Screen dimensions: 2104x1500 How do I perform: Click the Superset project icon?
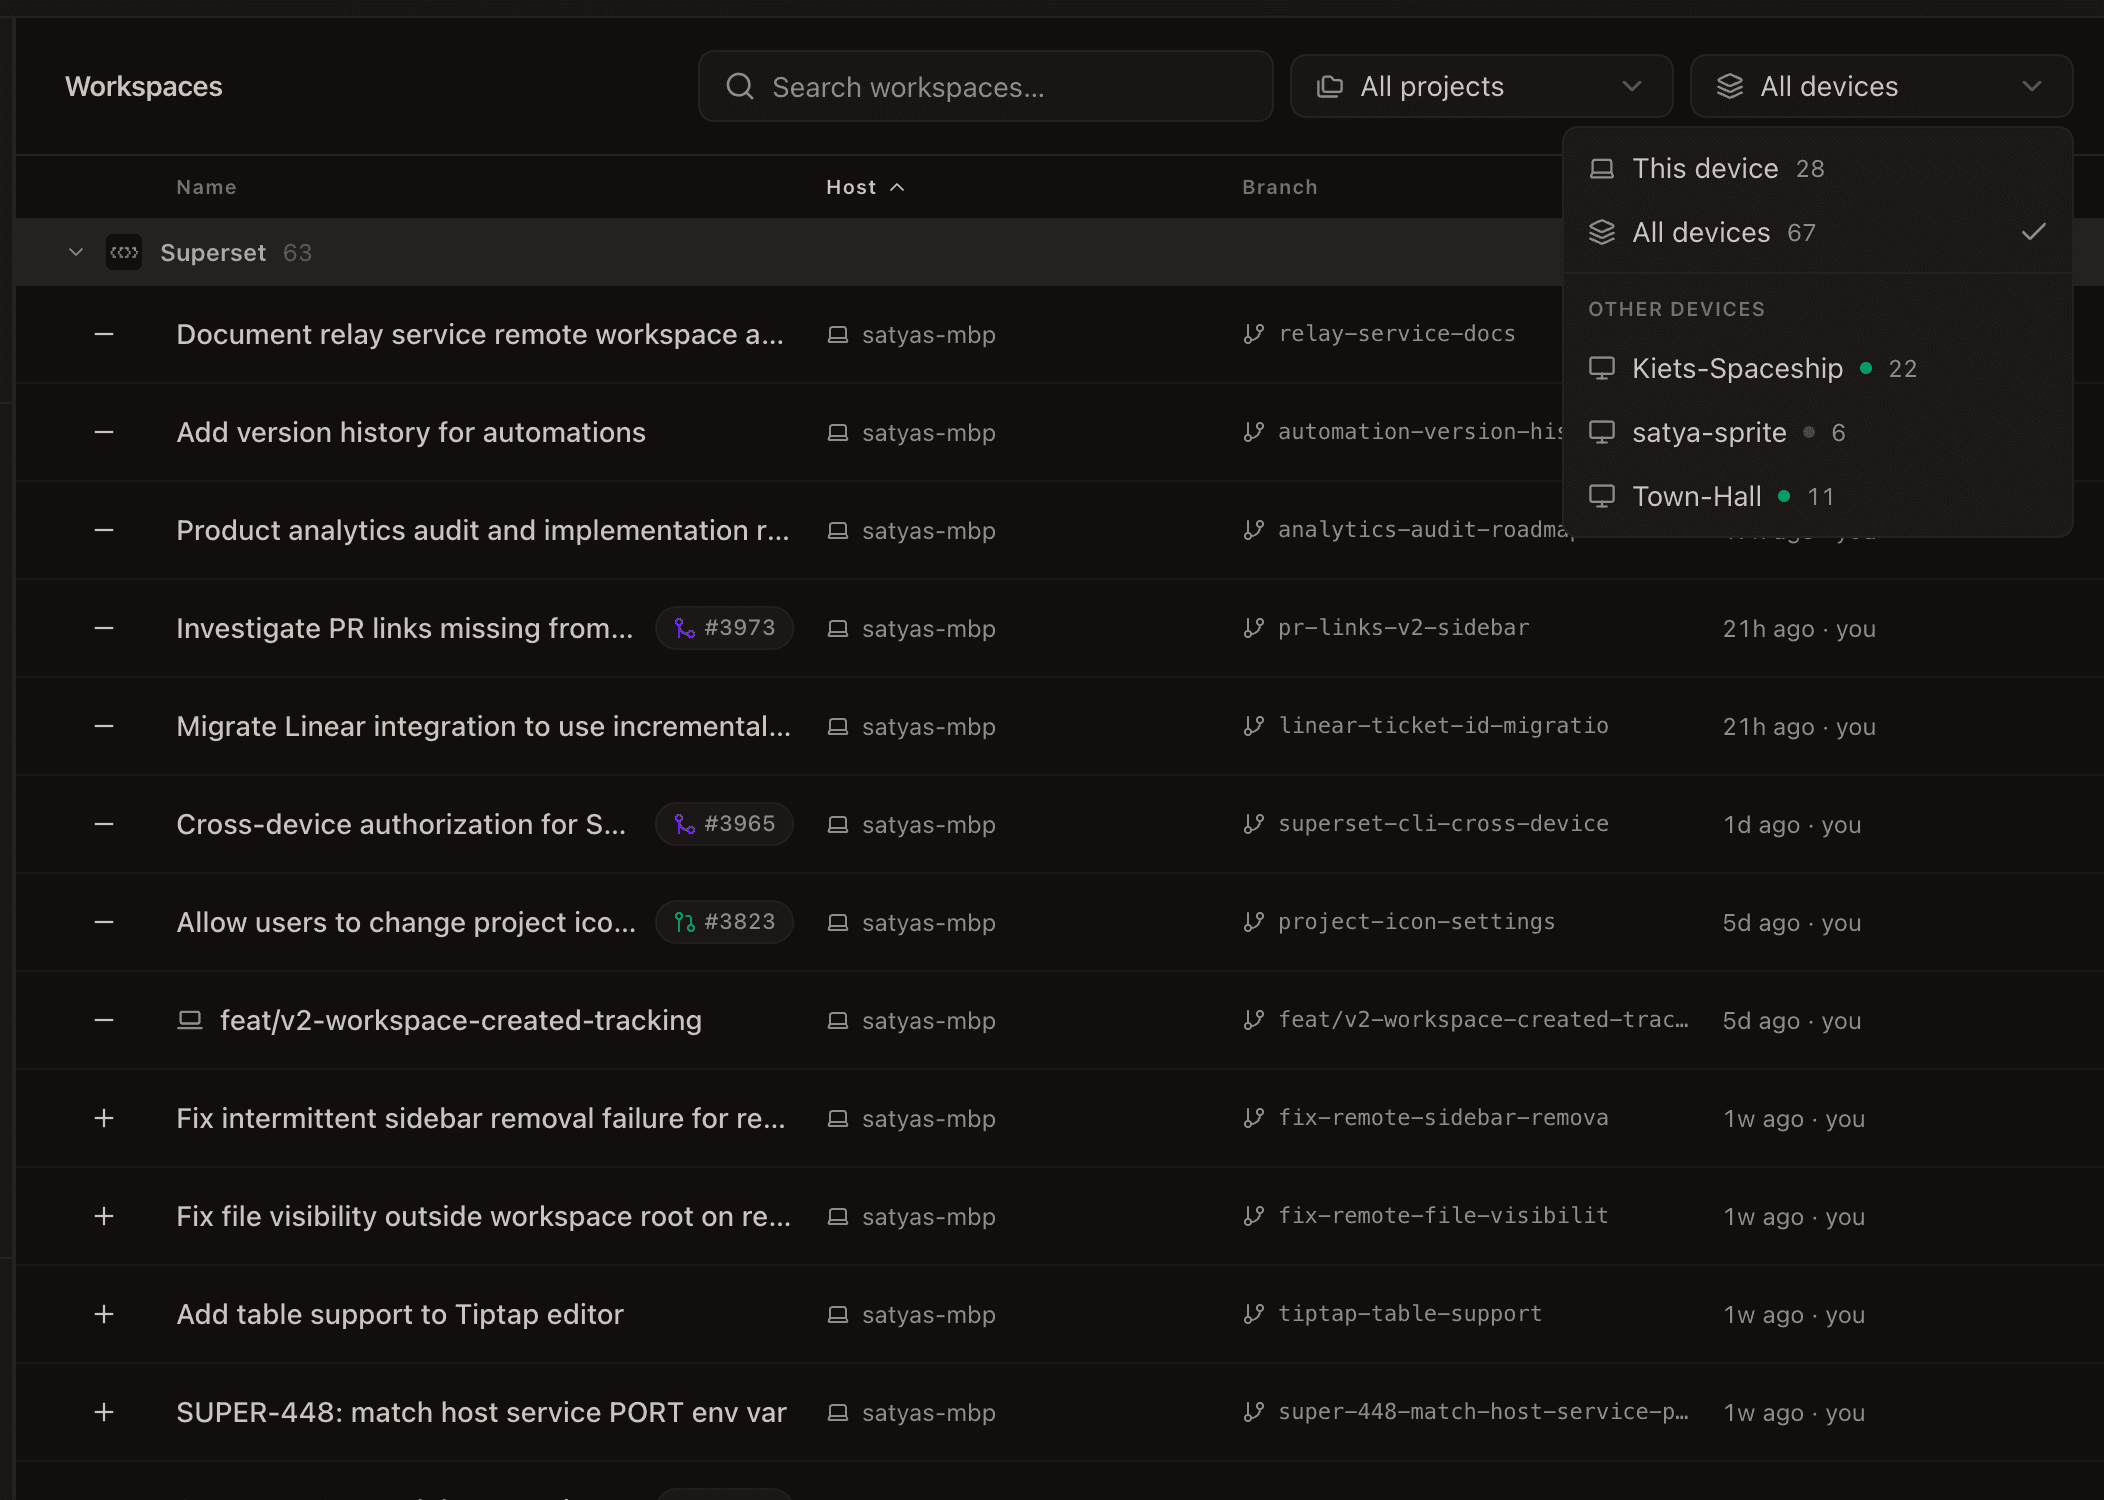pos(124,252)
